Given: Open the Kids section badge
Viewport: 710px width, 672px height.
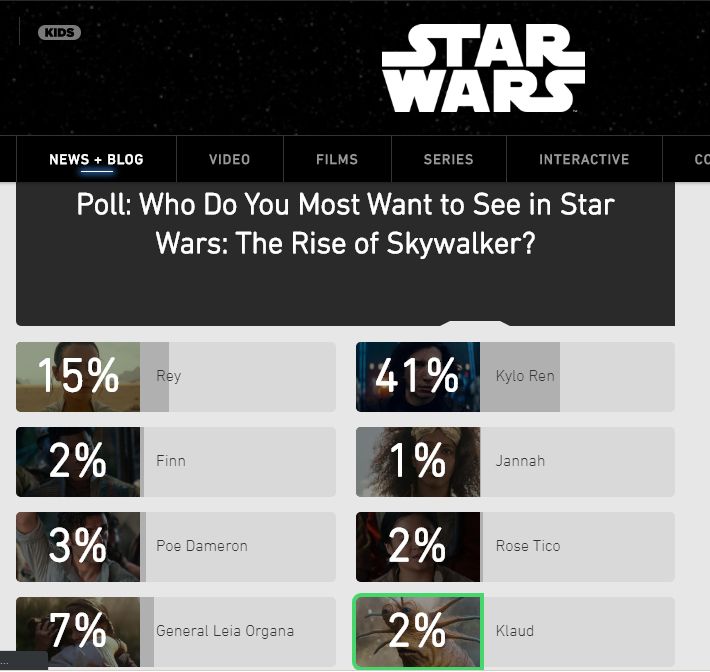Looking at the screenshot, I should click(60, 32).
